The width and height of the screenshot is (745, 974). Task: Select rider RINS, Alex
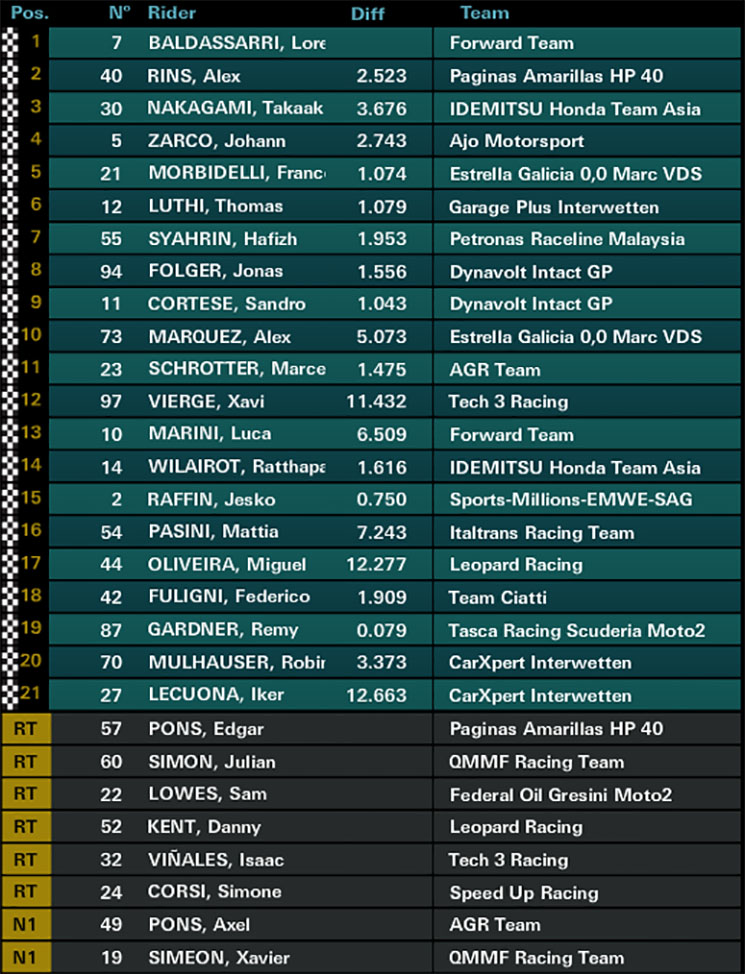[x=194, y=76]
